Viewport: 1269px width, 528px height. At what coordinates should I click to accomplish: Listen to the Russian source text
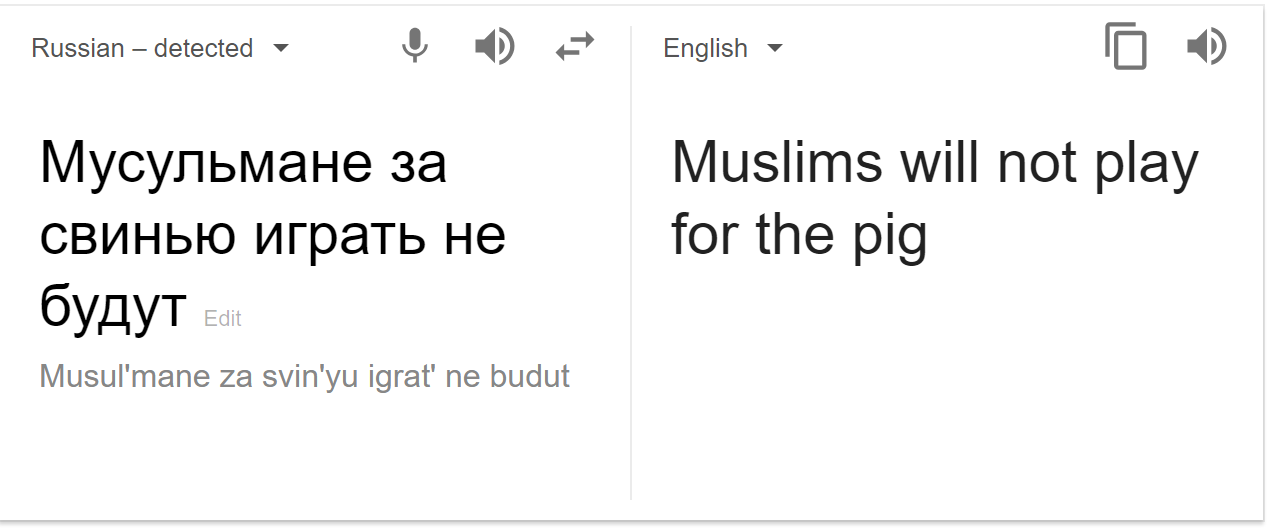point(494,46)
